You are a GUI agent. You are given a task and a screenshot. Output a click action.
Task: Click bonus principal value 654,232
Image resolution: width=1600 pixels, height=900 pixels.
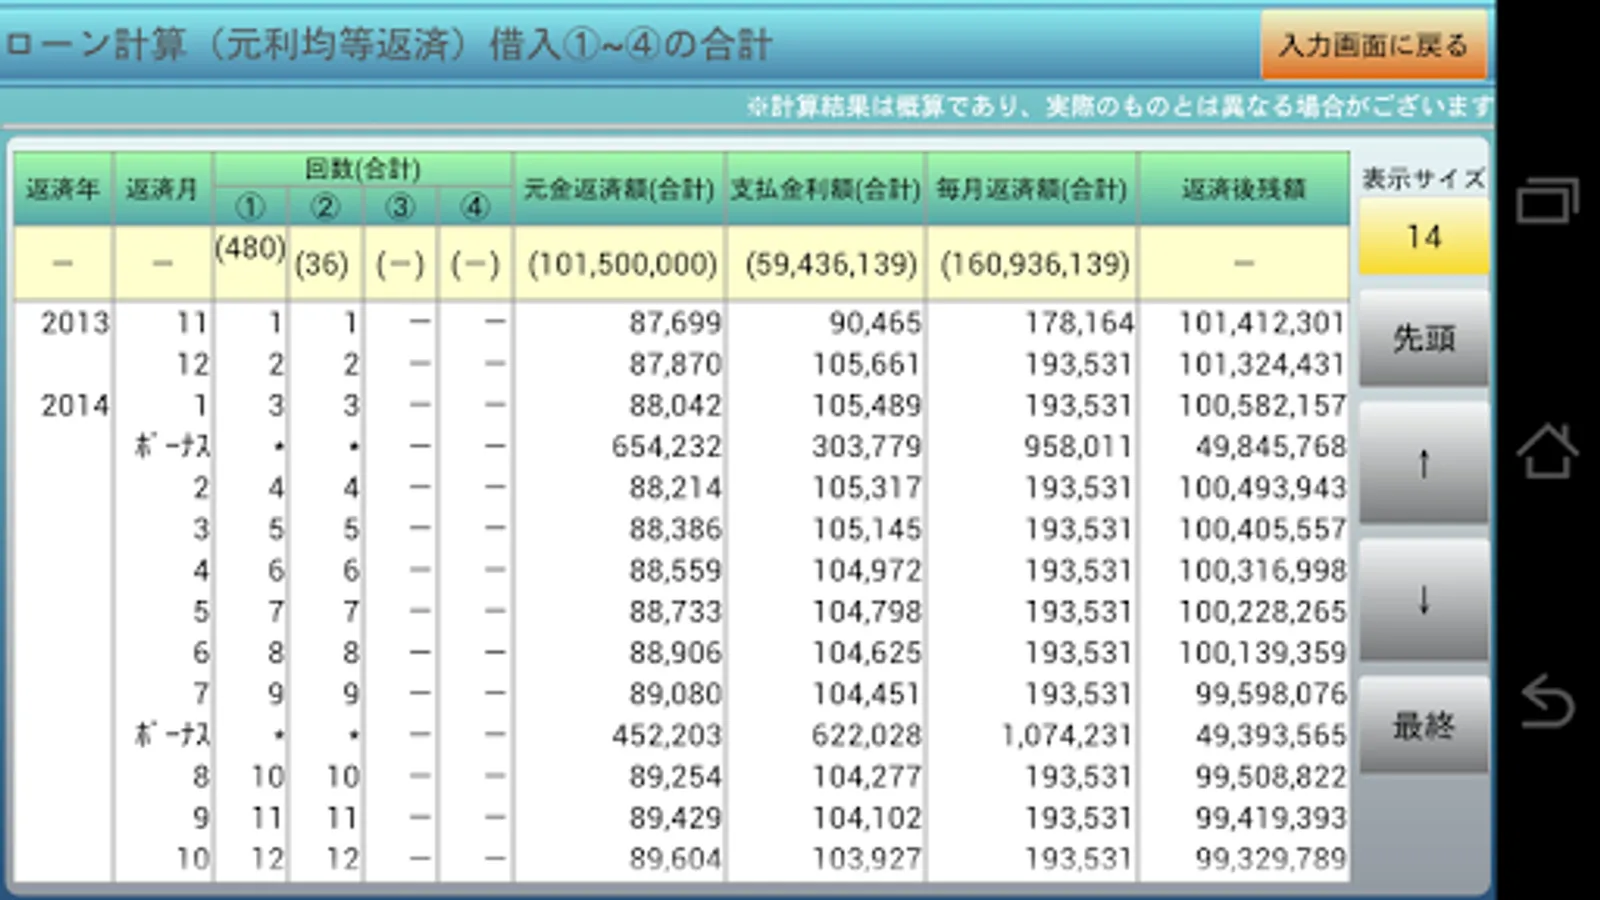[667, 446]
